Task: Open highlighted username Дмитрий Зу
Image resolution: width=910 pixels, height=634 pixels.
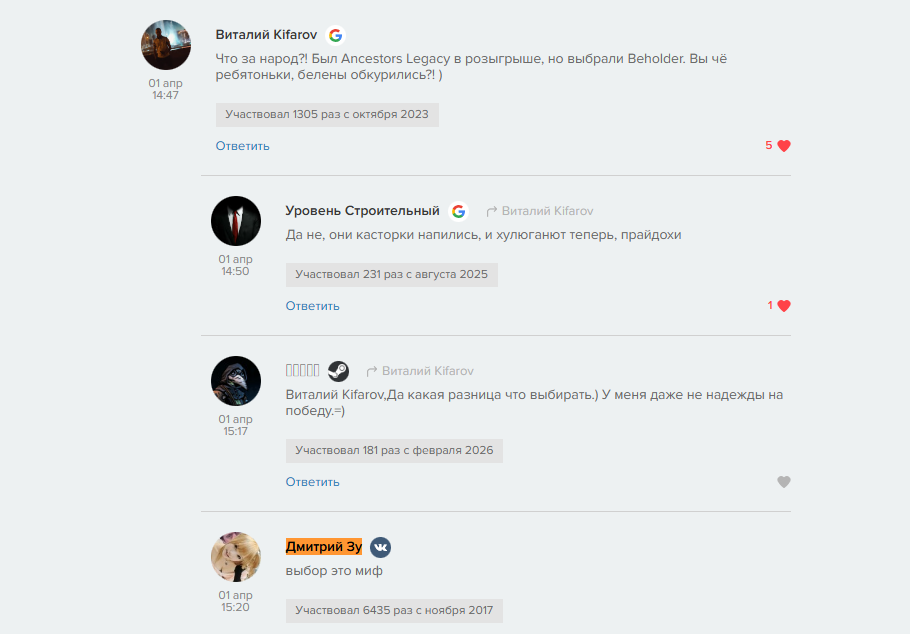Action: tap(324, 546)
